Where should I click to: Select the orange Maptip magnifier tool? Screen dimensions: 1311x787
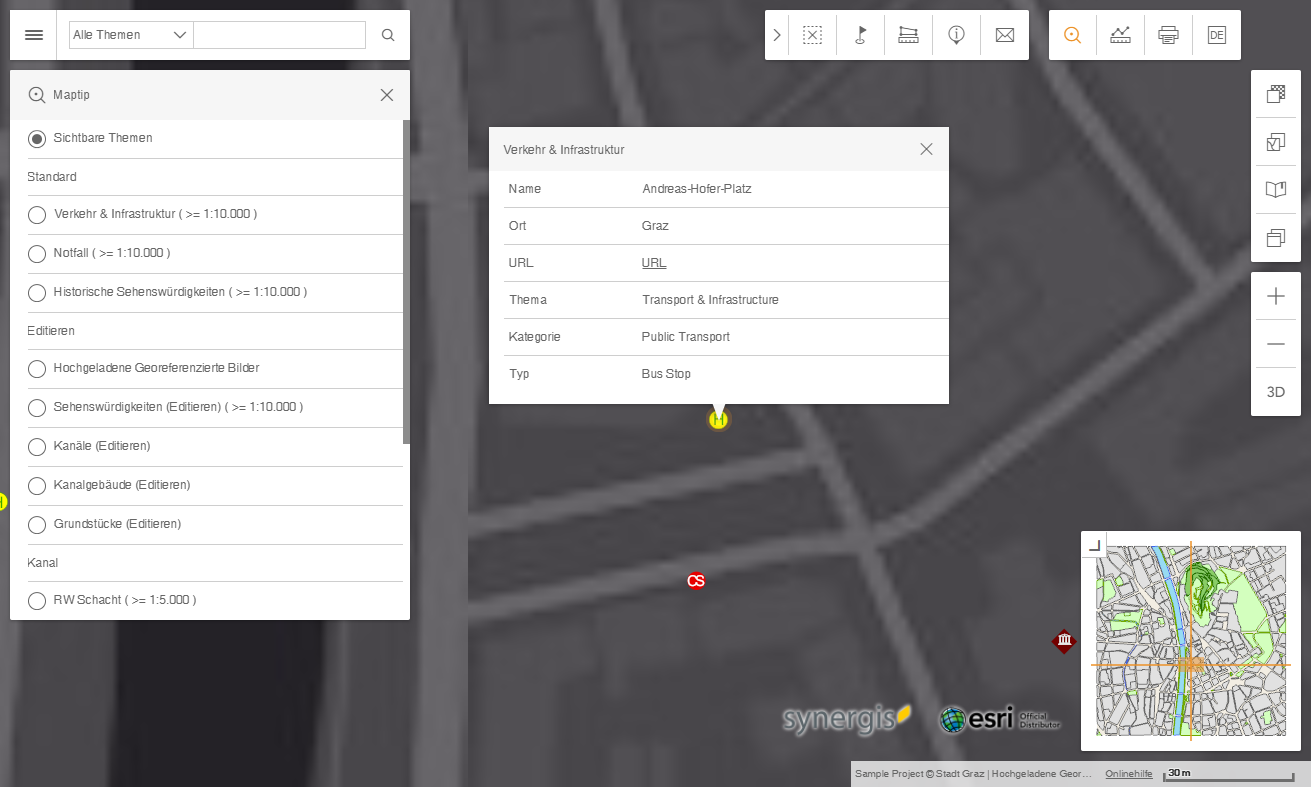(x=1072, y=34)
